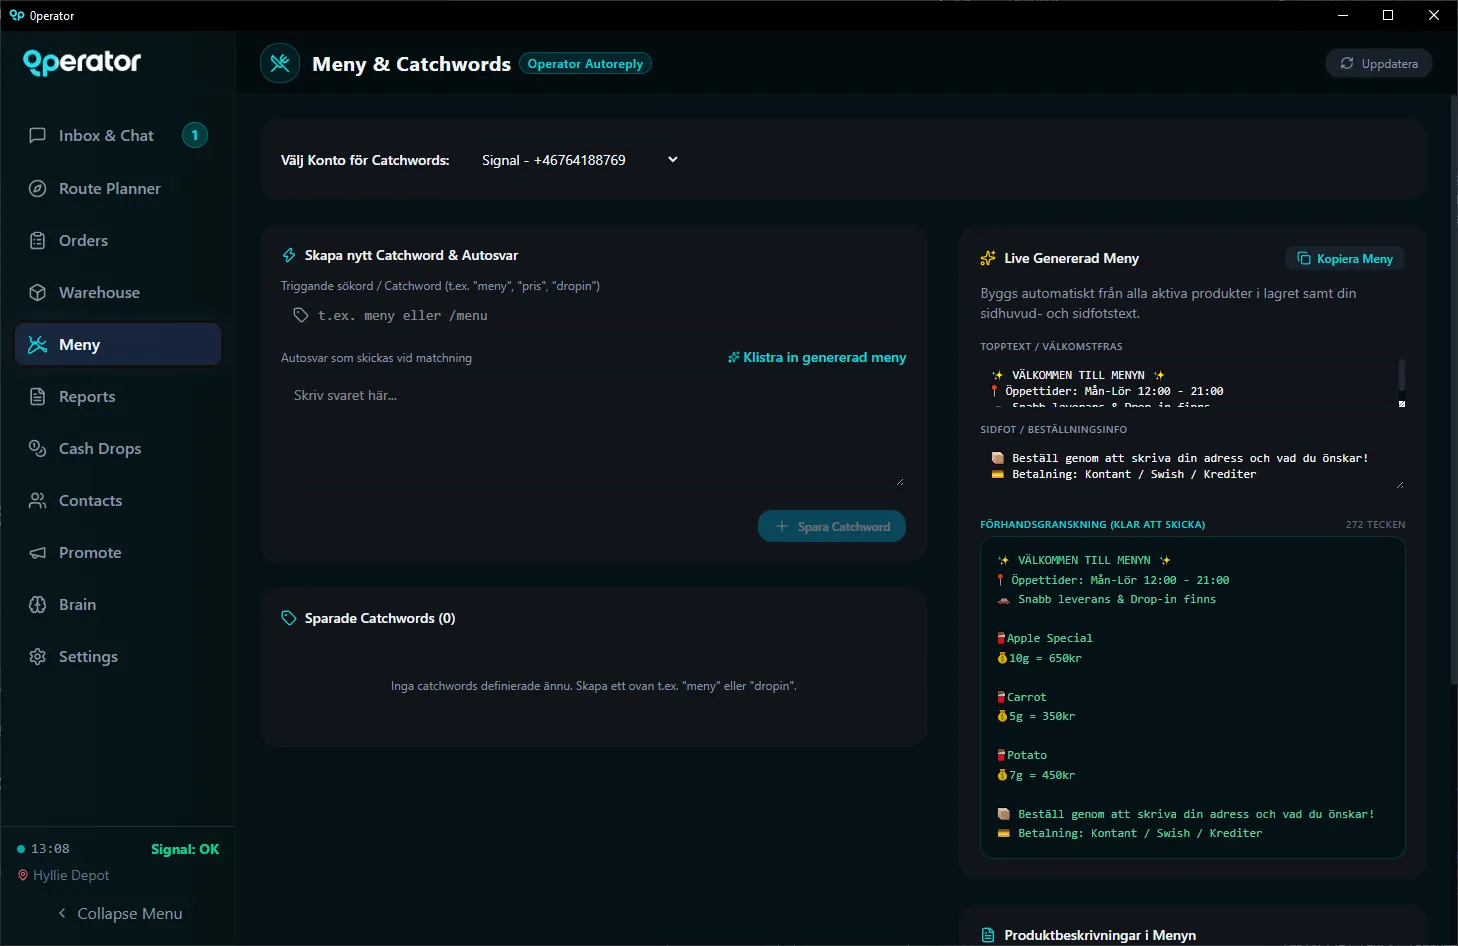This screenshot has height=946, width=1458.
Task: Click the topptext field scrollbar
Action: tap(1402, 375)
